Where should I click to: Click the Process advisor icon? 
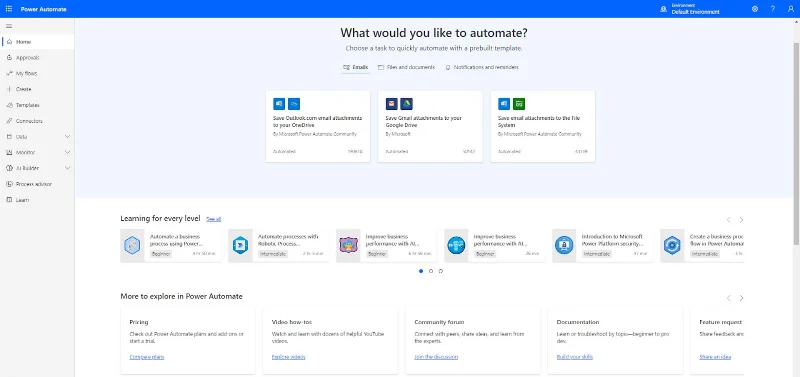click(x=10, y=184)
